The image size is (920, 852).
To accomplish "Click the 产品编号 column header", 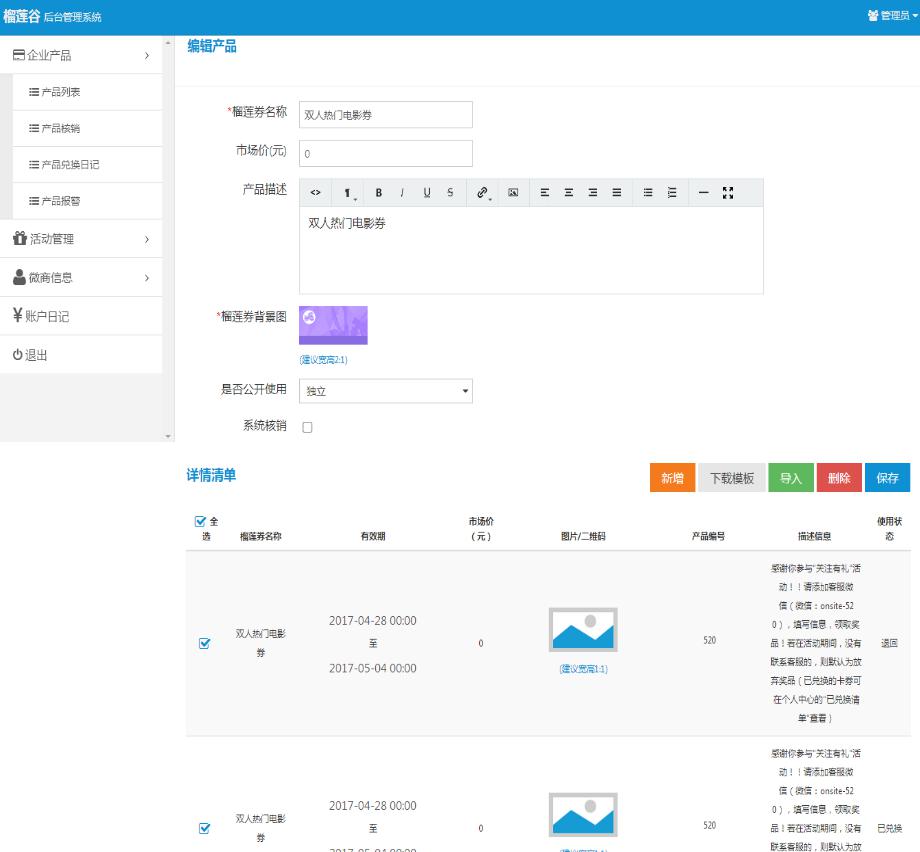I will tap(708, 536).
